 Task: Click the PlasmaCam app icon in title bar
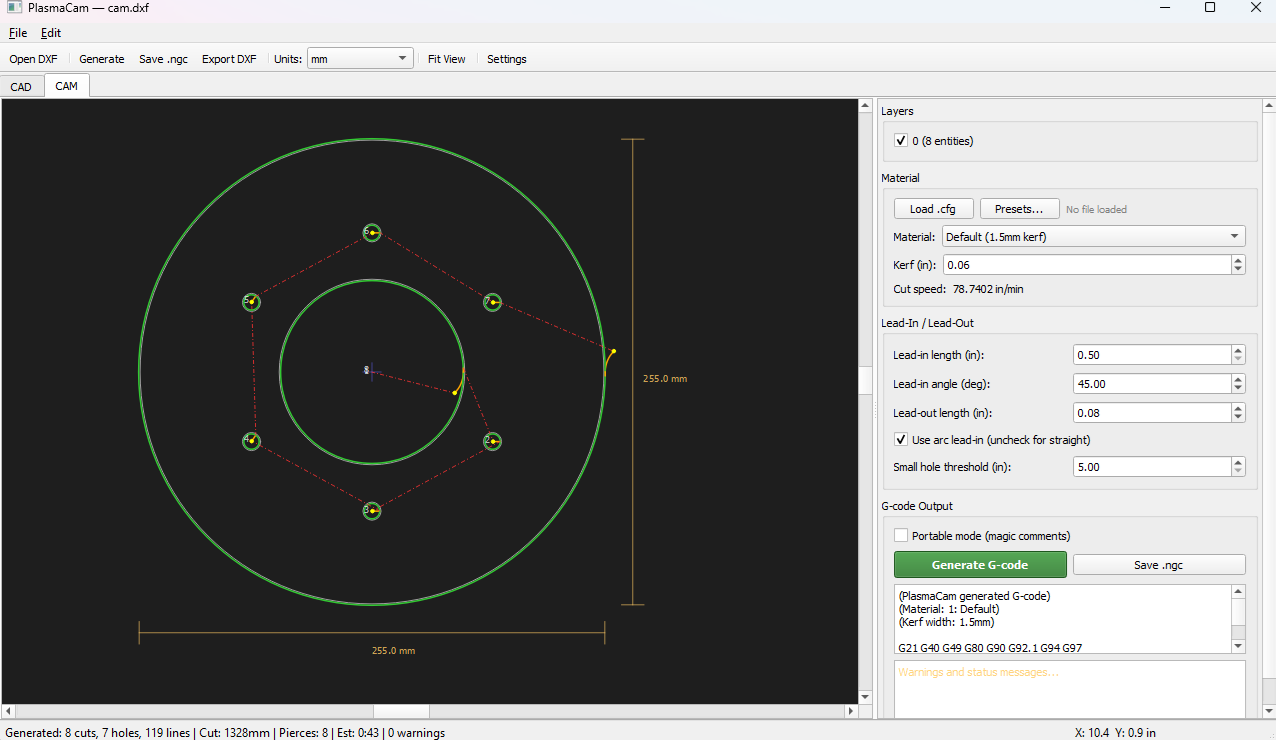15,8
